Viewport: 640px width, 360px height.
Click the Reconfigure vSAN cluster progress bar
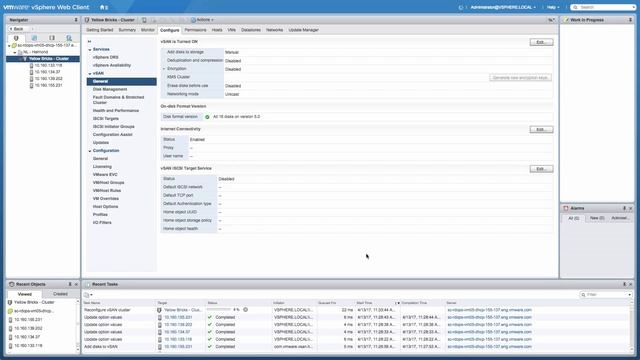(220, 310)
